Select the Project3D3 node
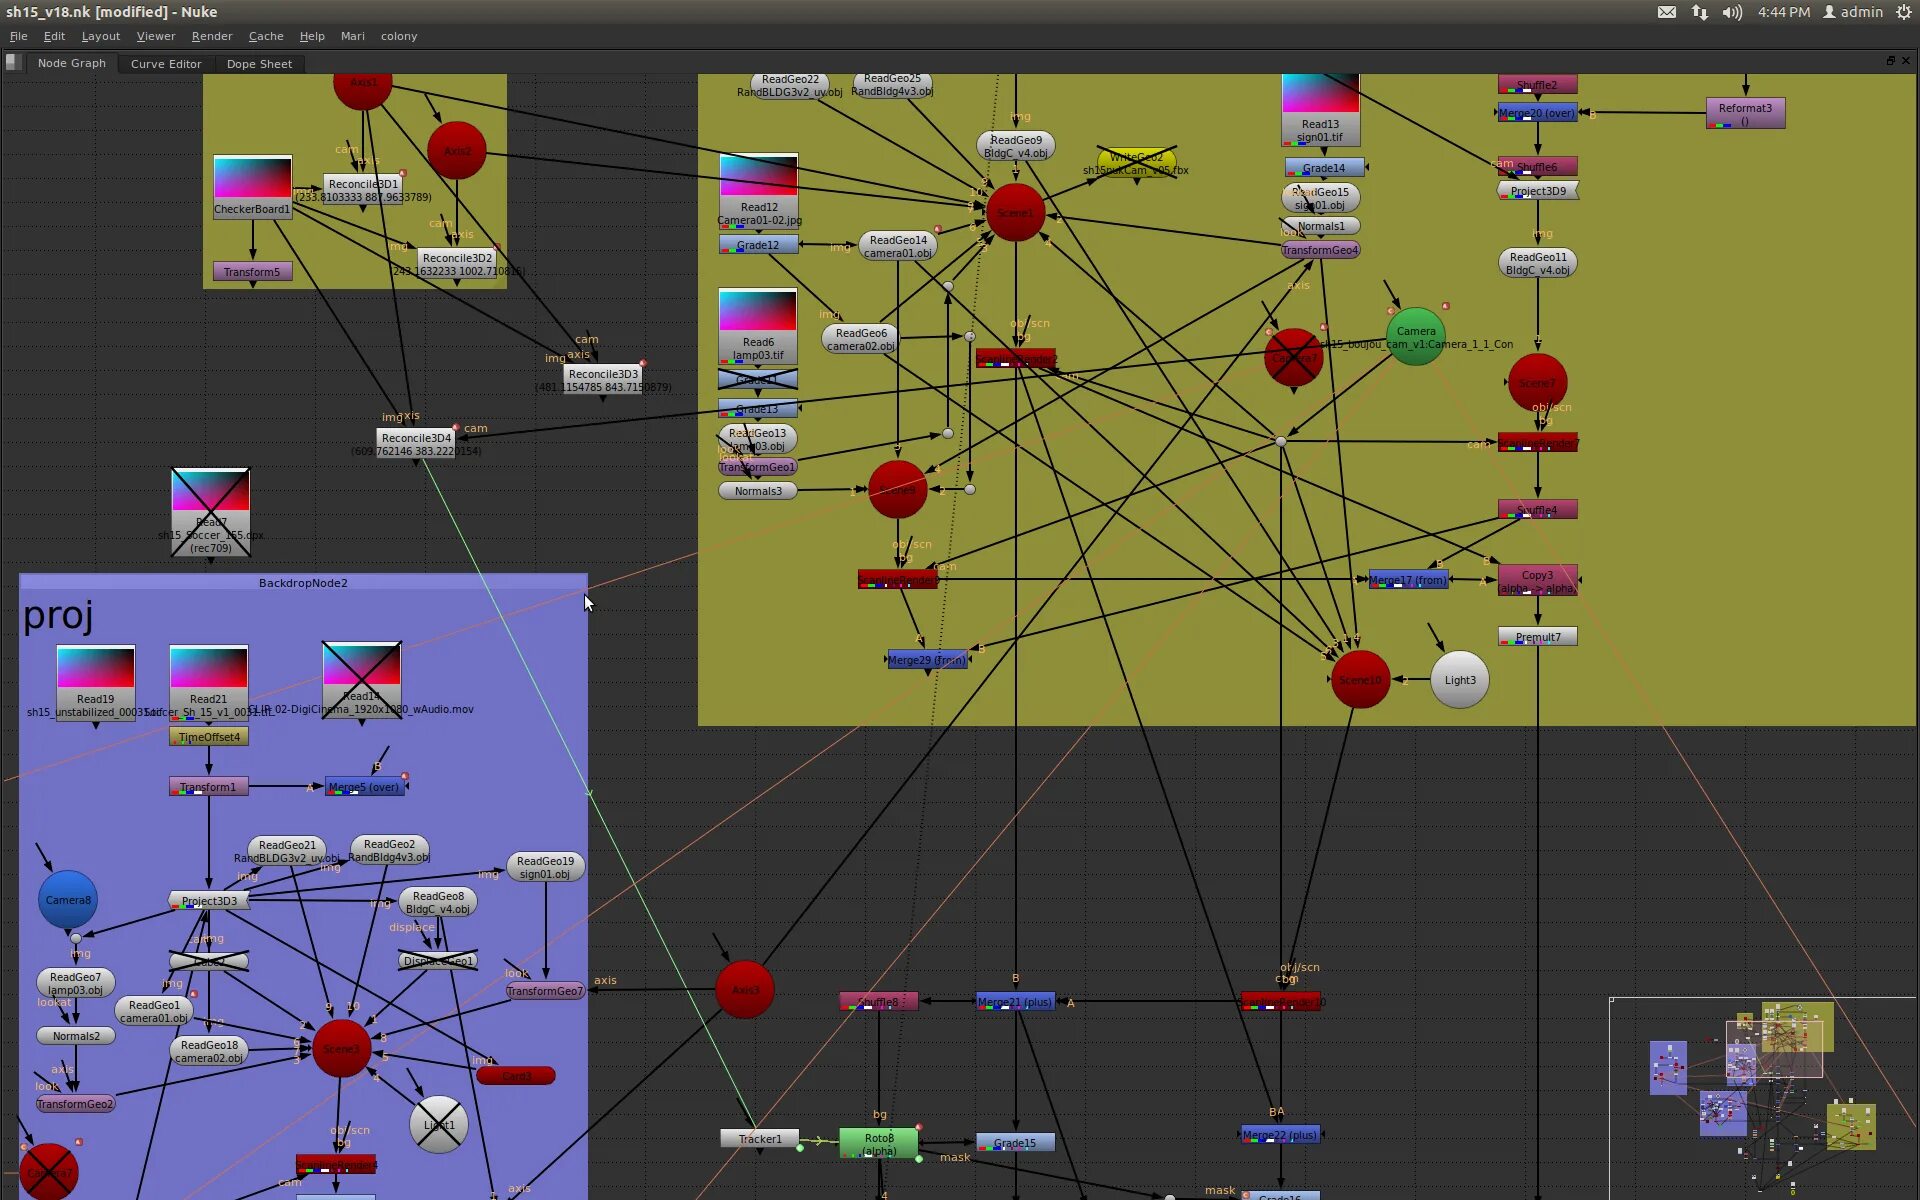This screenshot has height=1200, width=1920. click(209, 900)
